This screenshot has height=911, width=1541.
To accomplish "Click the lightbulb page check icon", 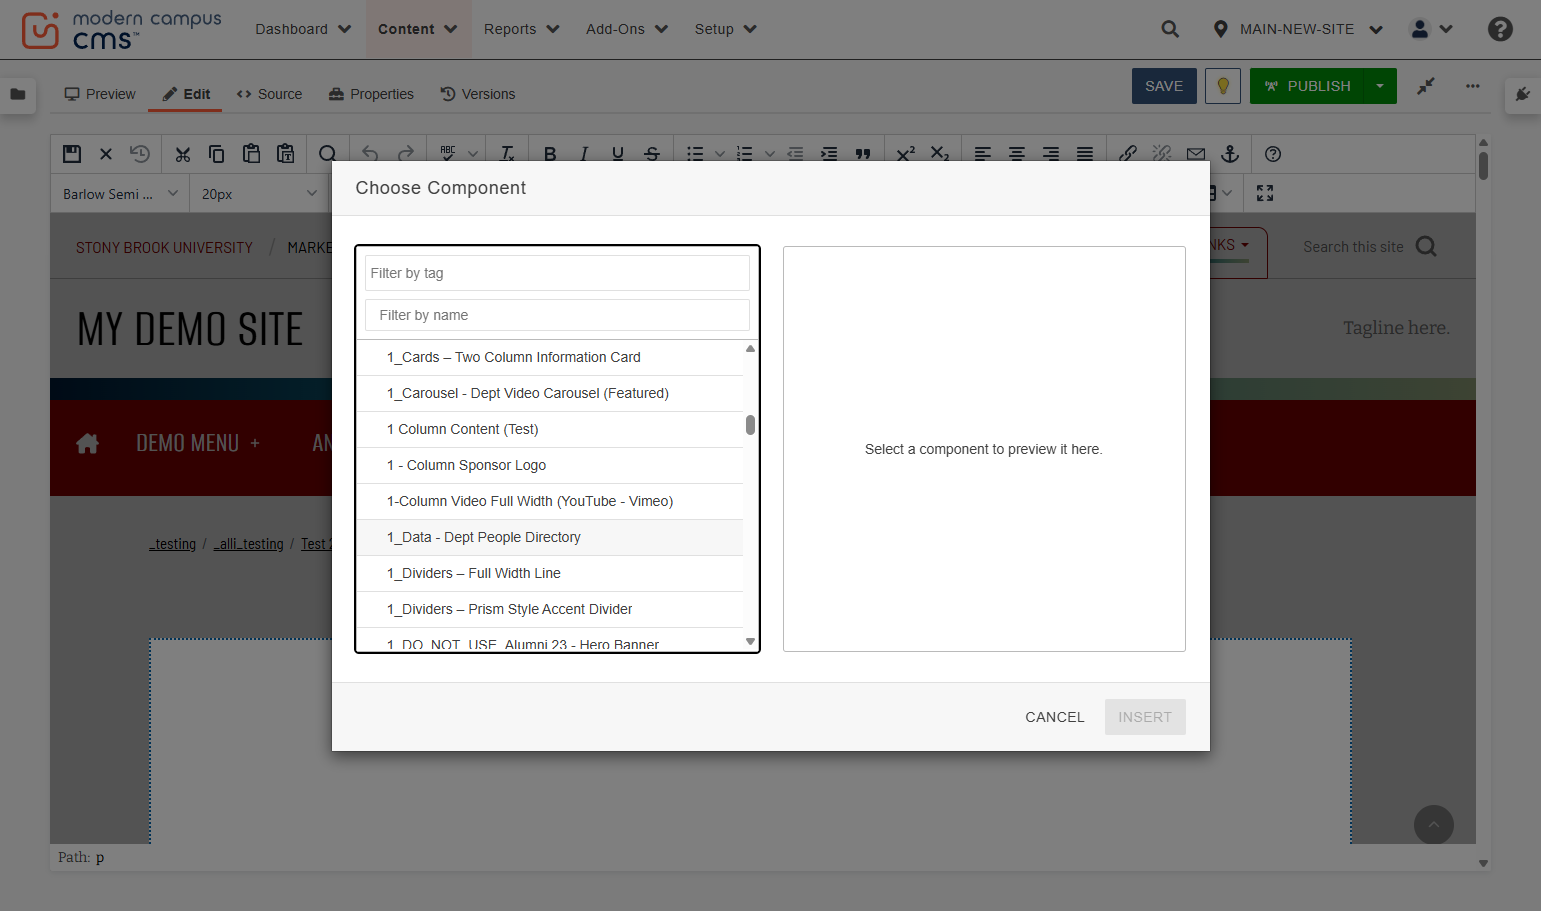I will click(1223, 86).
